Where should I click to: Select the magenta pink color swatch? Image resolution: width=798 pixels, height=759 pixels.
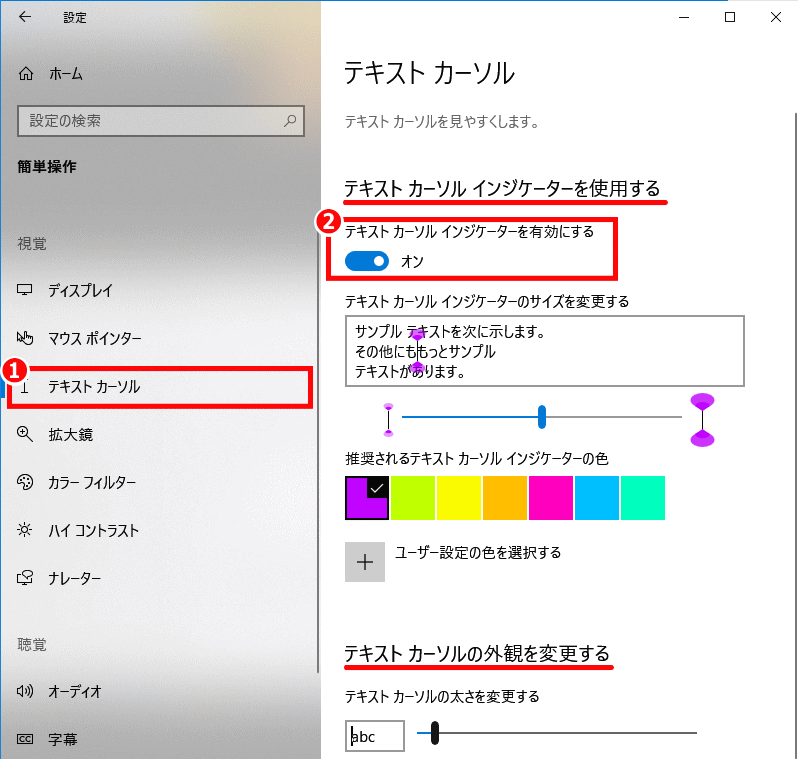[551, 498]
